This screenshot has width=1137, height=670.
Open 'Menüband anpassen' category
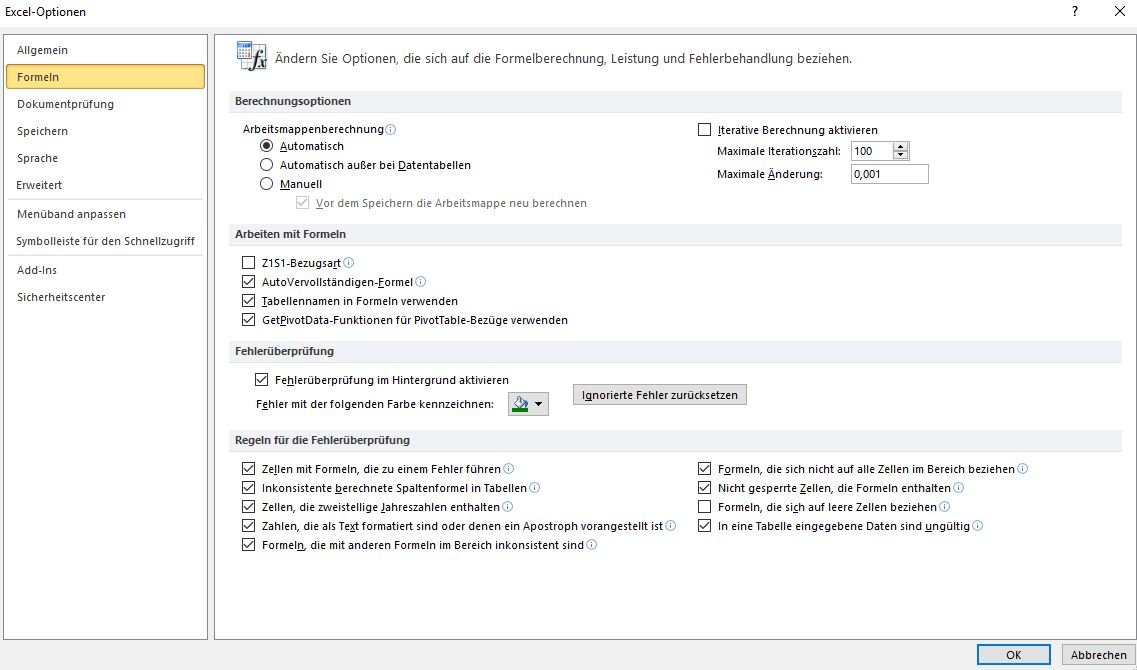click(x=105, y=214)
